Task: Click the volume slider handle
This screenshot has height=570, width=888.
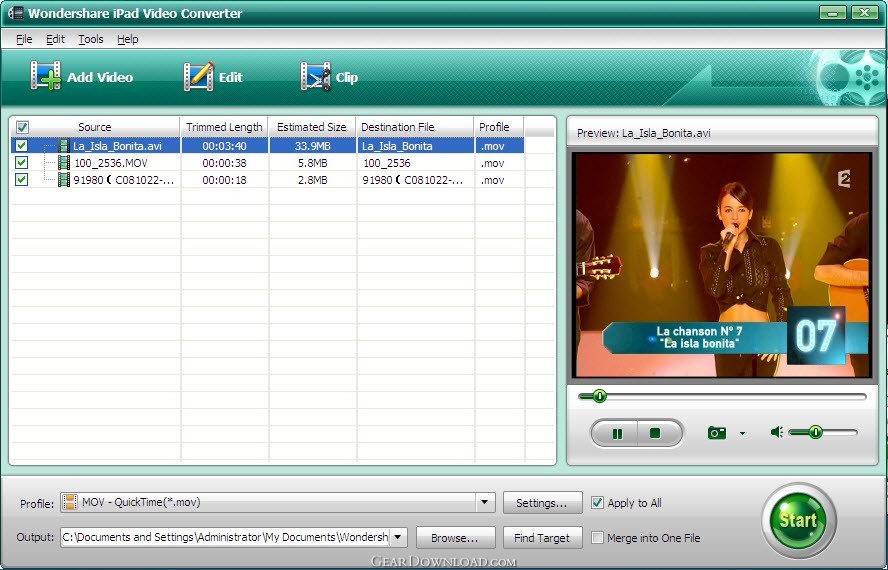Action: [815, 432]
